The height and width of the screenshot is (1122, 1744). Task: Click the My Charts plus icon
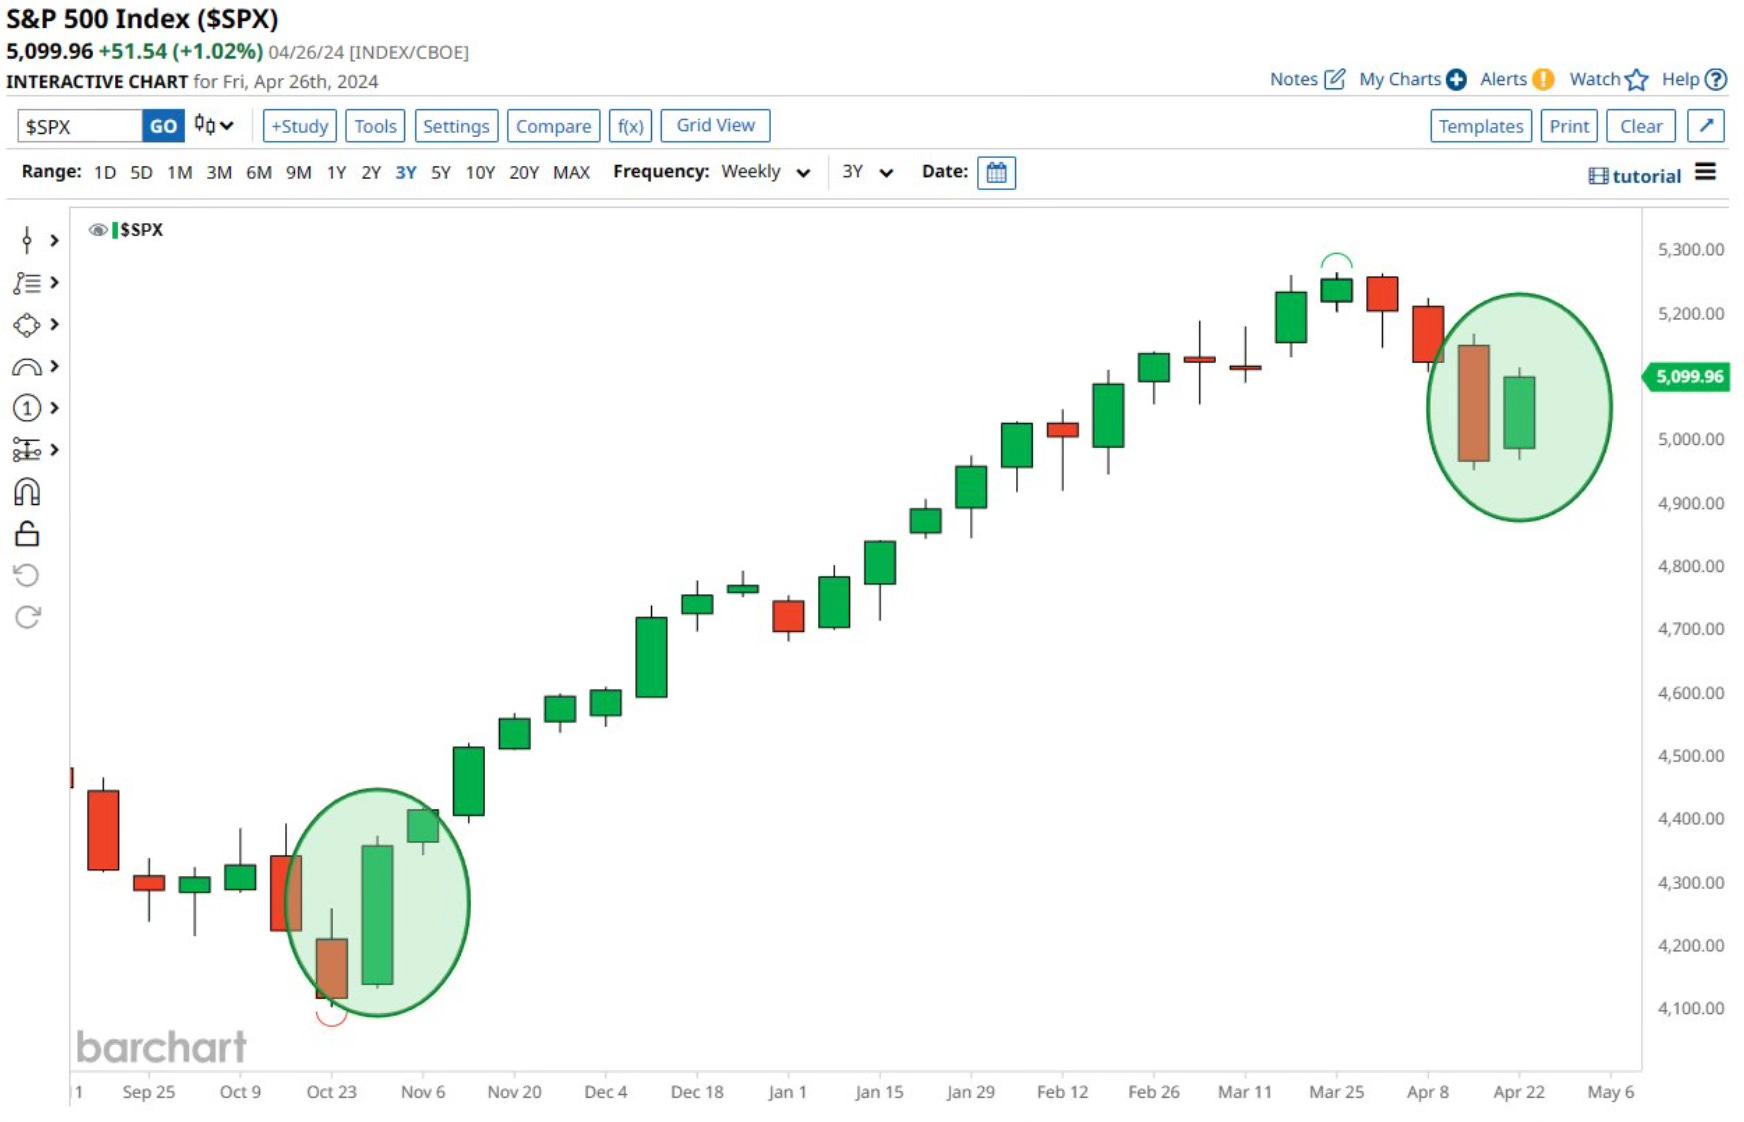tap(1456, 79)
